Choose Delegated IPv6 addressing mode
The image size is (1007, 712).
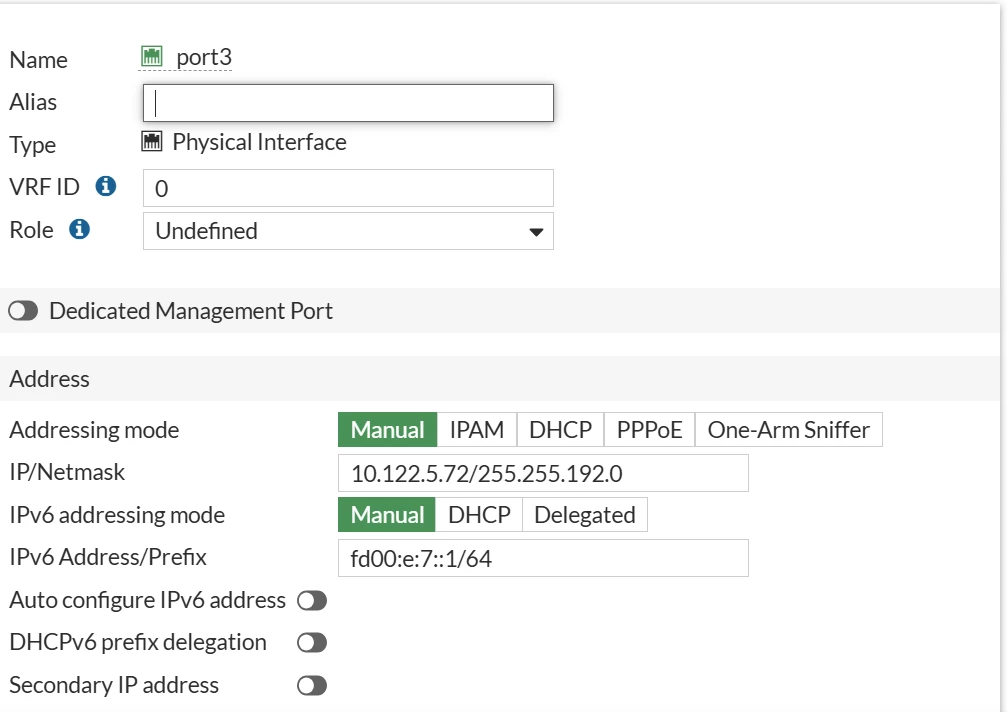pyautogui.click(x=585, y=515)
